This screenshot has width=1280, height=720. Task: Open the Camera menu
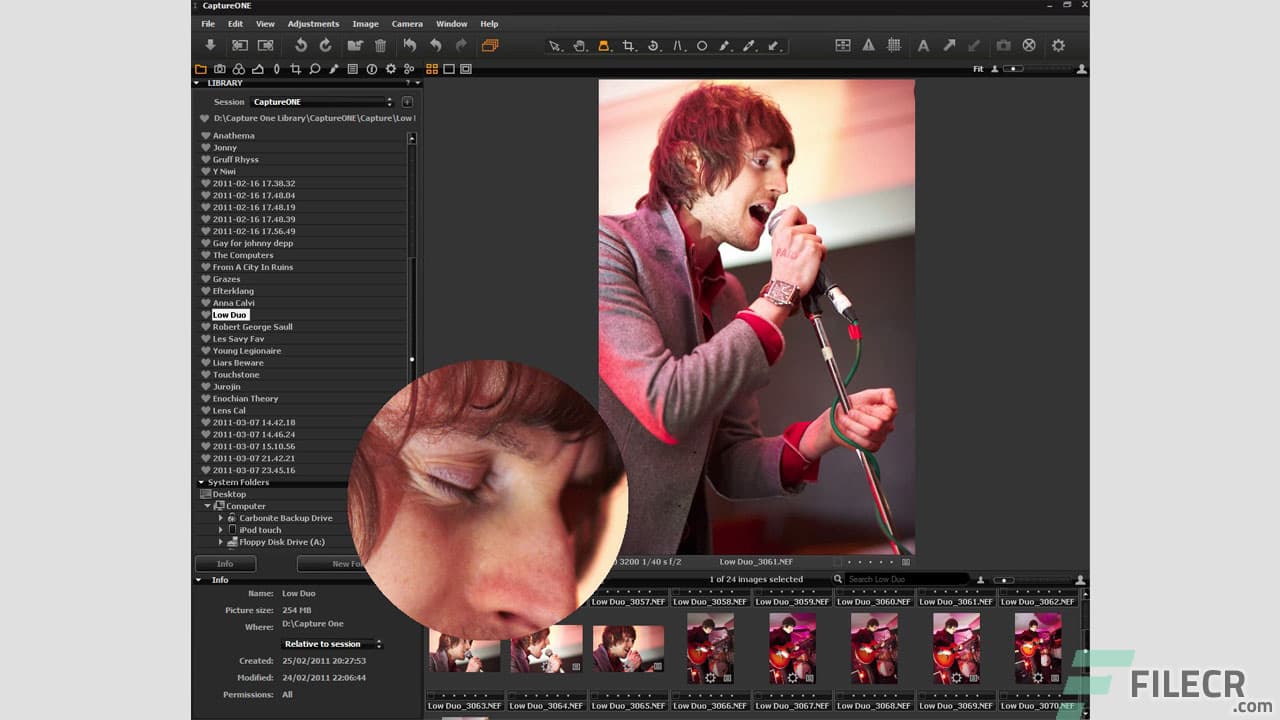pos(406,23)
